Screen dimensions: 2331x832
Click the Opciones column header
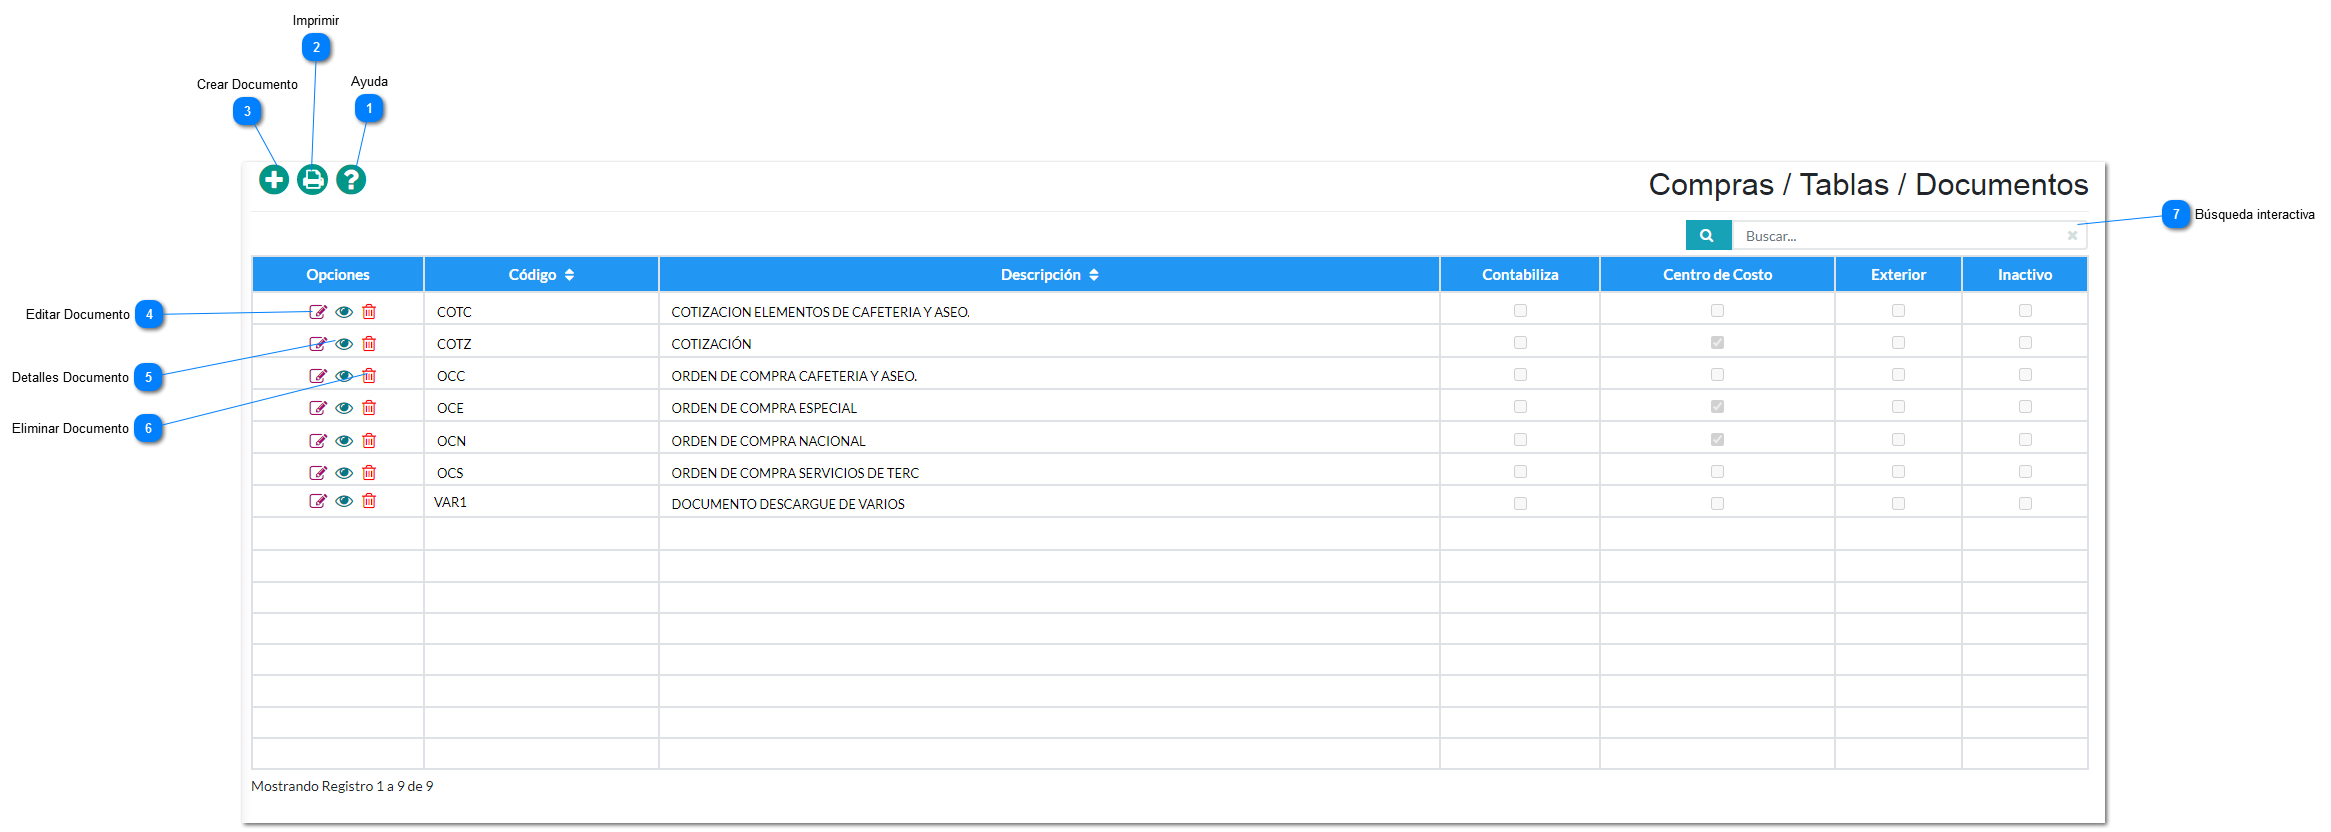click(x=338, y=275)
